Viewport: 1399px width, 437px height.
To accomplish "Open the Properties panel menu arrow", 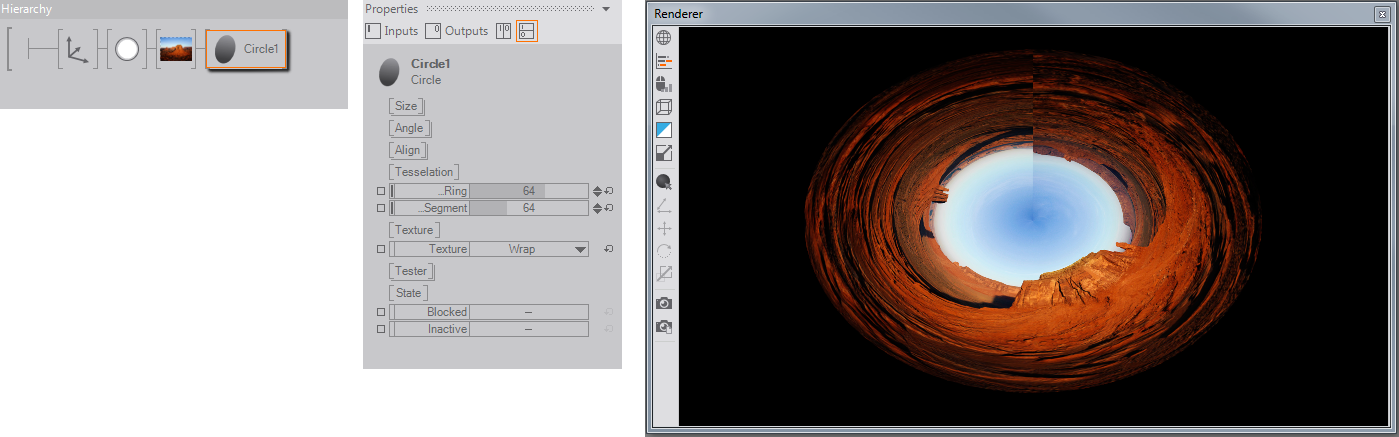I will click(606, 9).
